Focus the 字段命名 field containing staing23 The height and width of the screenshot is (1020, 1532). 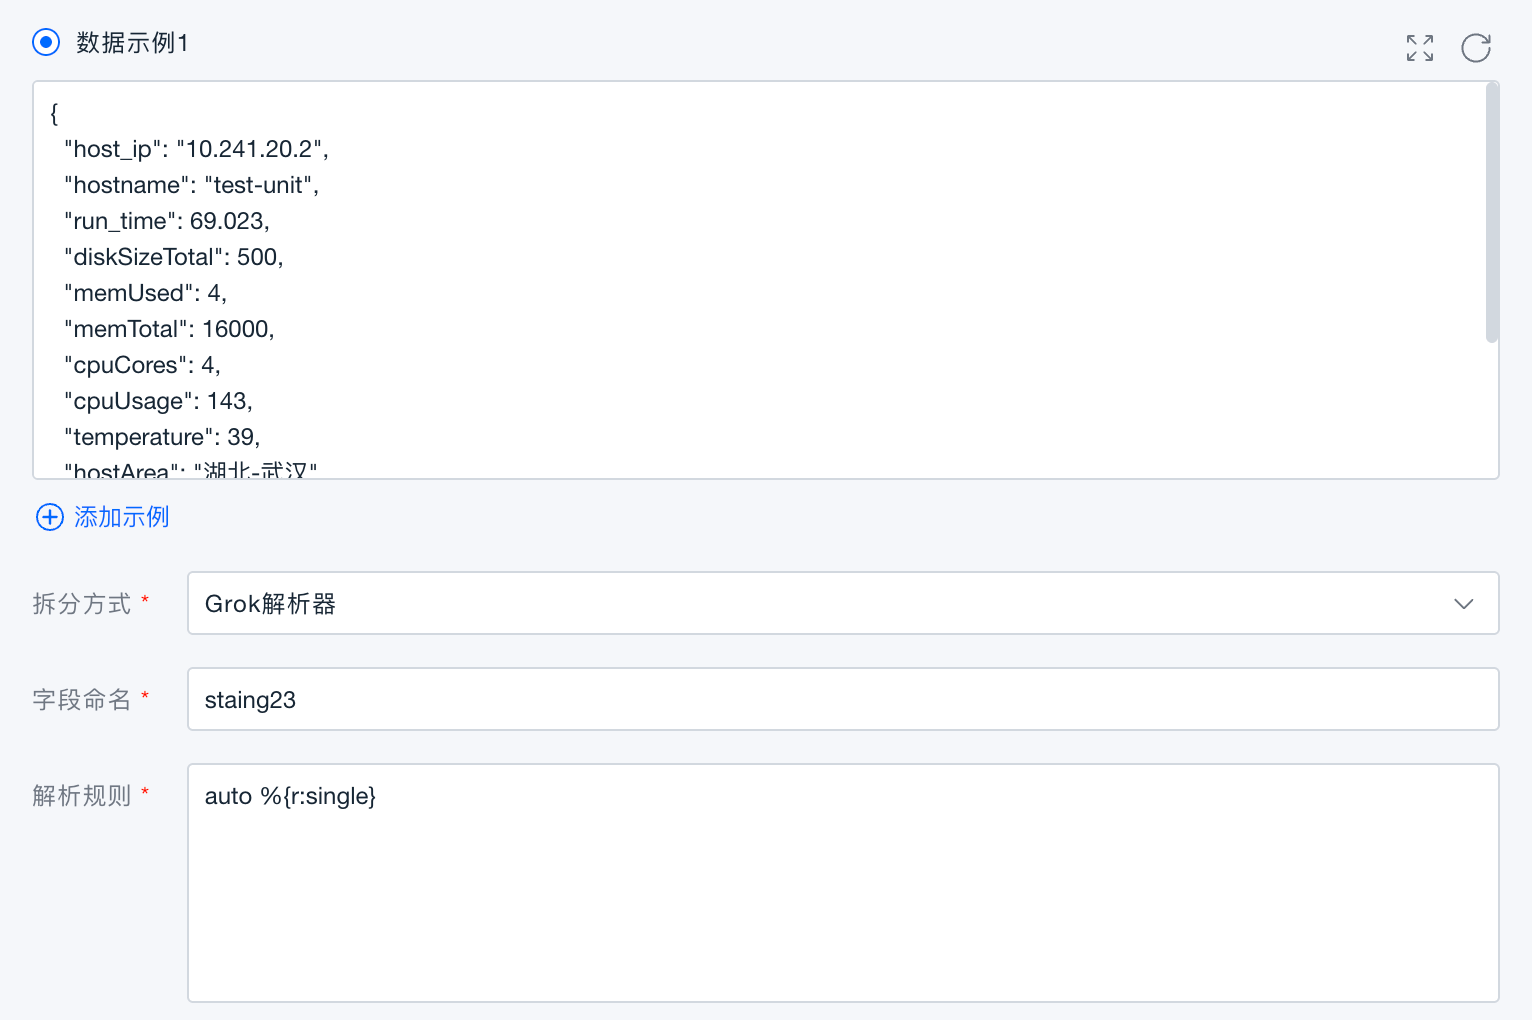click(842, 699)
